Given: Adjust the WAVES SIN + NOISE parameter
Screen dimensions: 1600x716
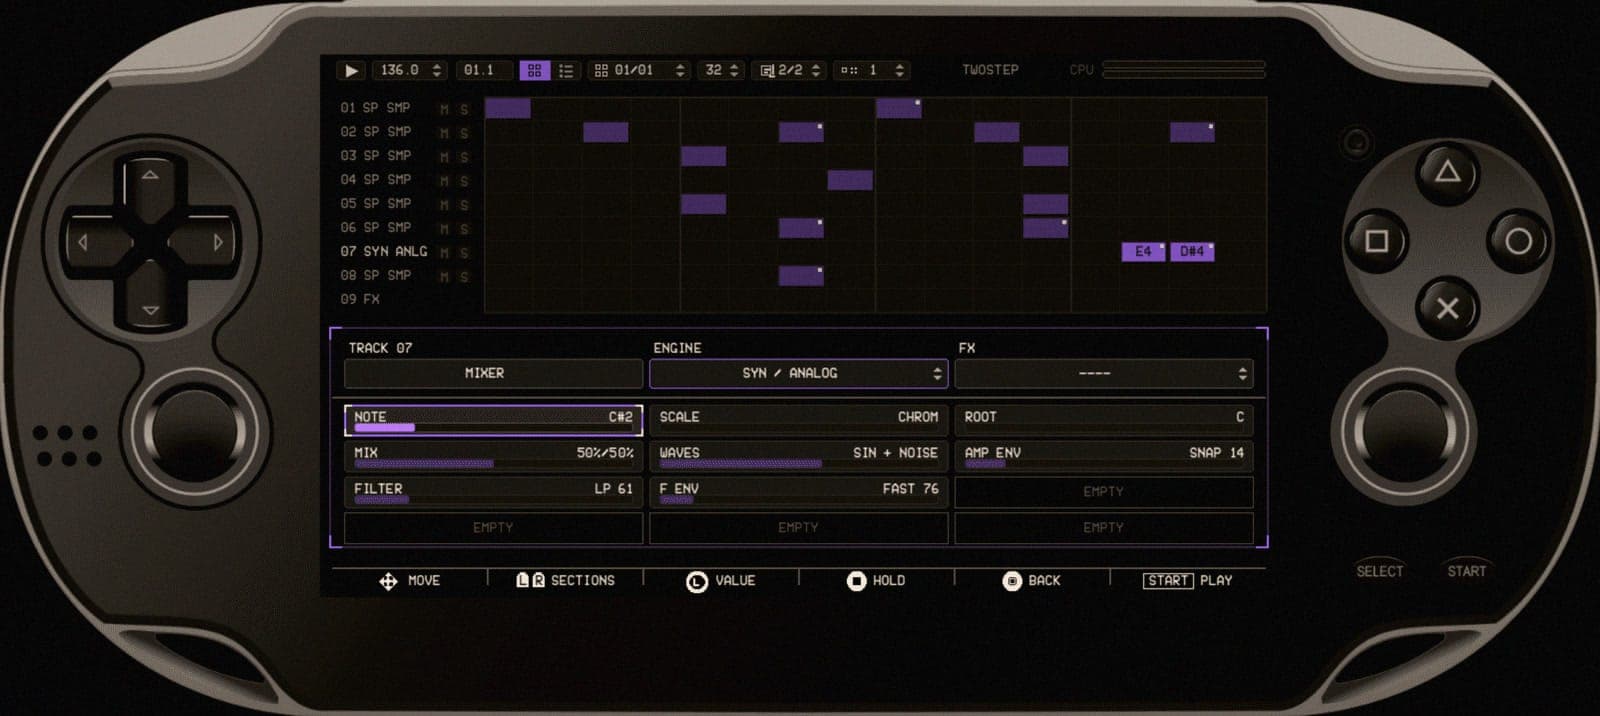Looking at the screenshot, I should pyautogui.click(x=798, y=456).
